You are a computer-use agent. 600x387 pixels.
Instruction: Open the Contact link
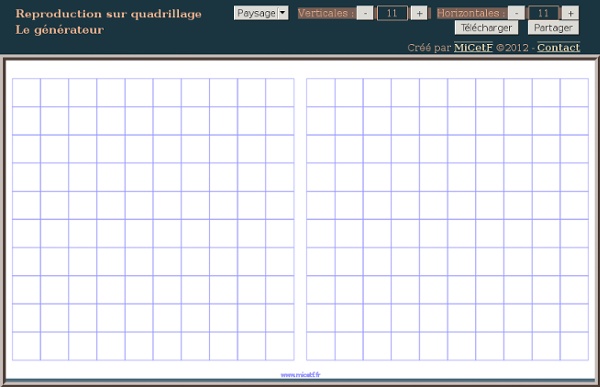558,47
